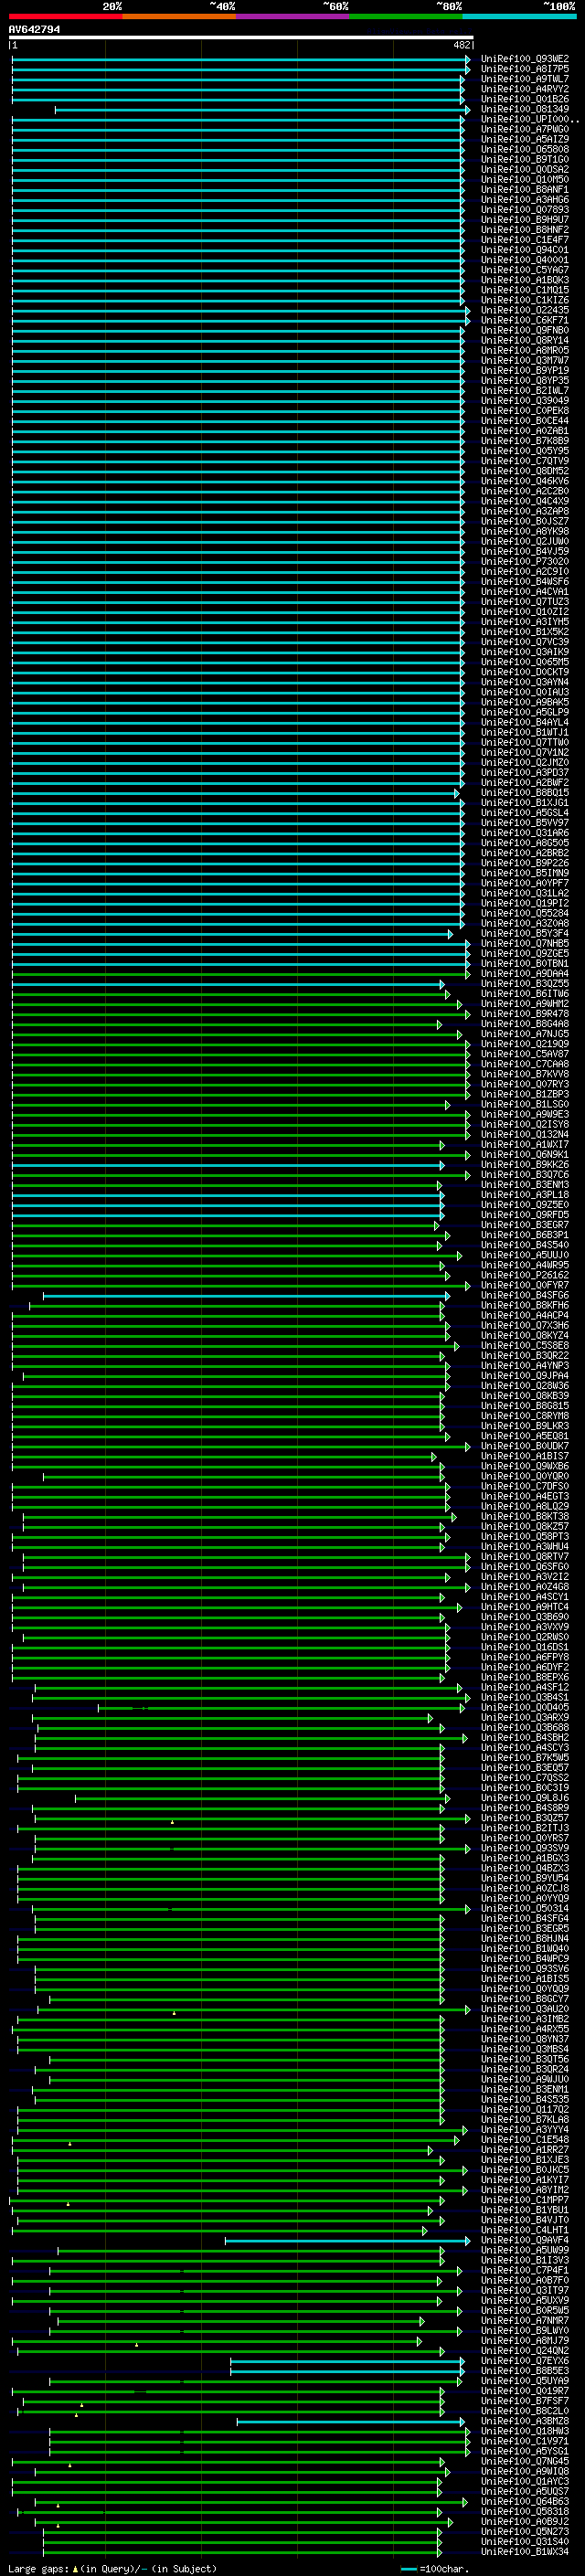Click the cyan alignment bar for A3BMZ8
This screenshot has width=585, height=2576.
coord(351,2422)
